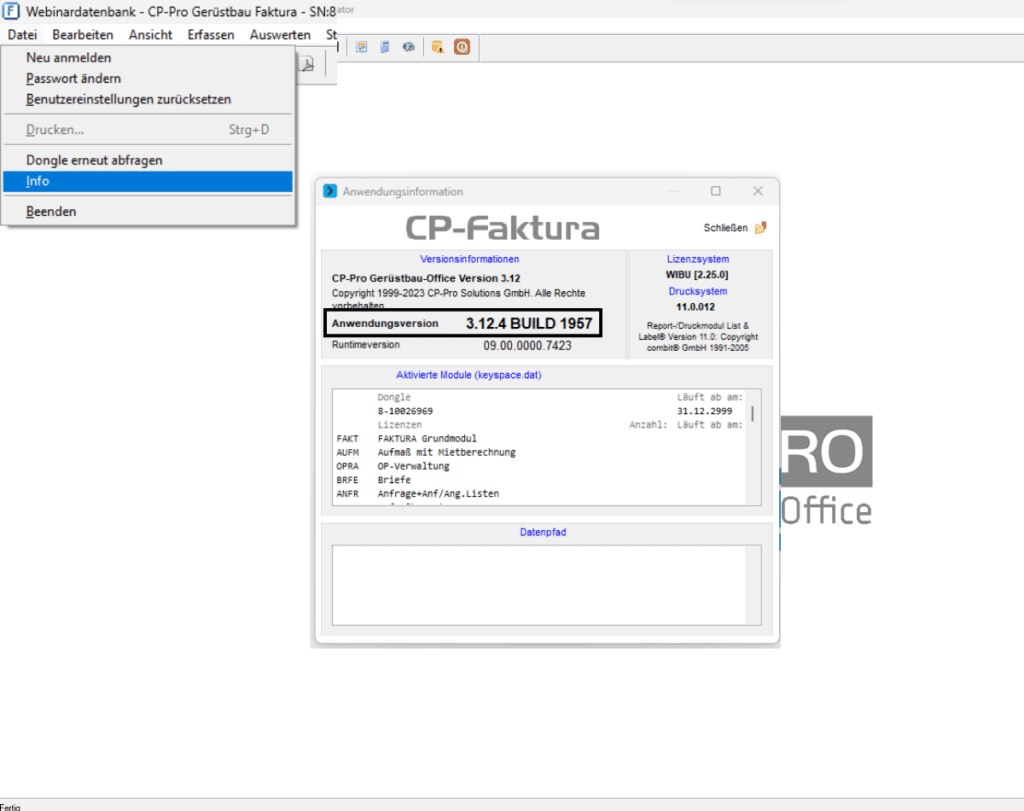Click the blue-grey mouse-shaped toolbar icon
Viewport: 1024px width, 811px height.
tap(409, 47)
